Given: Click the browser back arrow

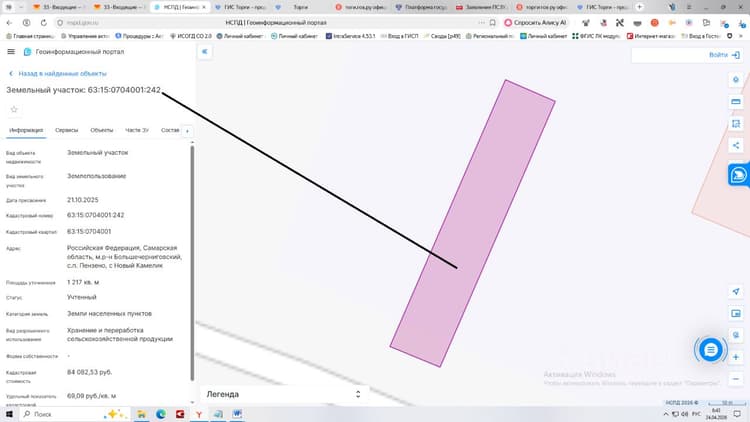Looking at the screenshot, I should 9,22.
